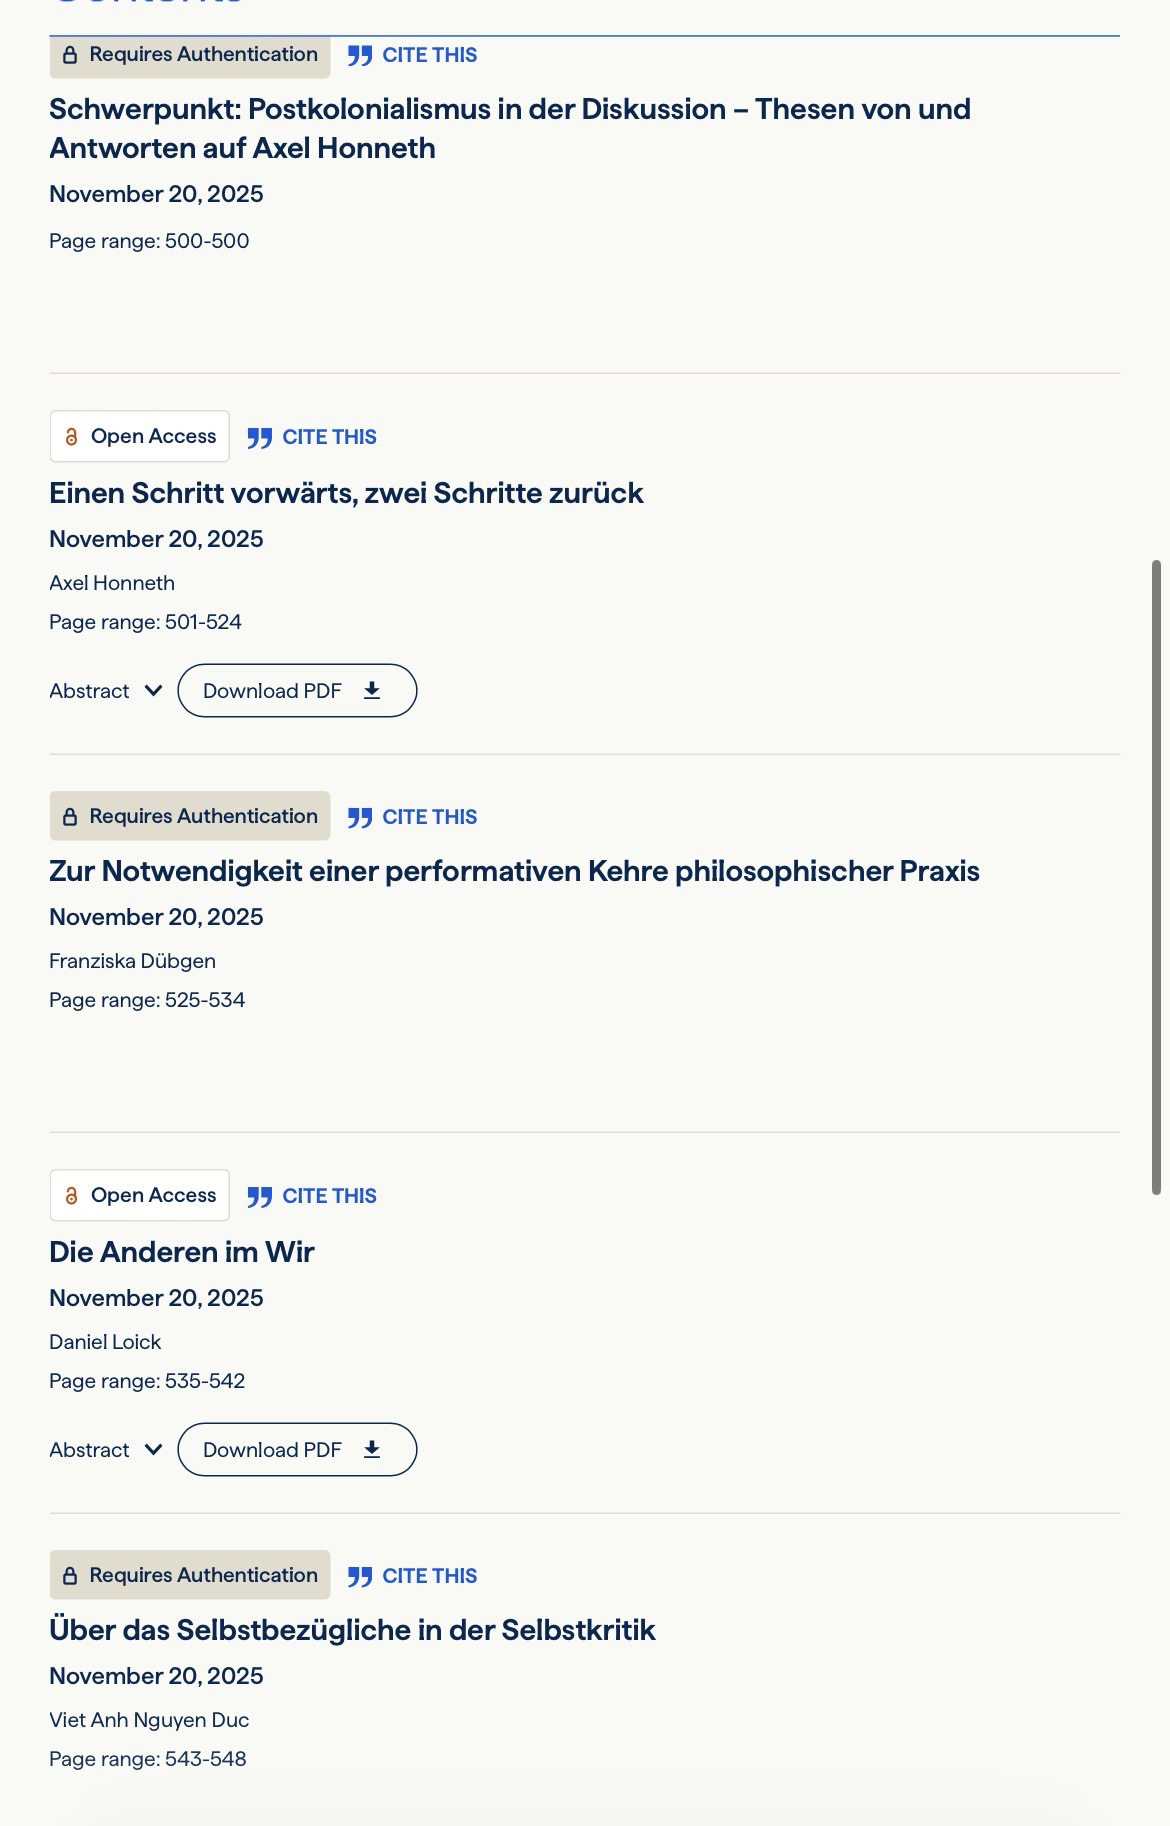Download PDF of Einen Schritt vorwärts article
The image size is (1170, 1826).
(x=296, y=691)
